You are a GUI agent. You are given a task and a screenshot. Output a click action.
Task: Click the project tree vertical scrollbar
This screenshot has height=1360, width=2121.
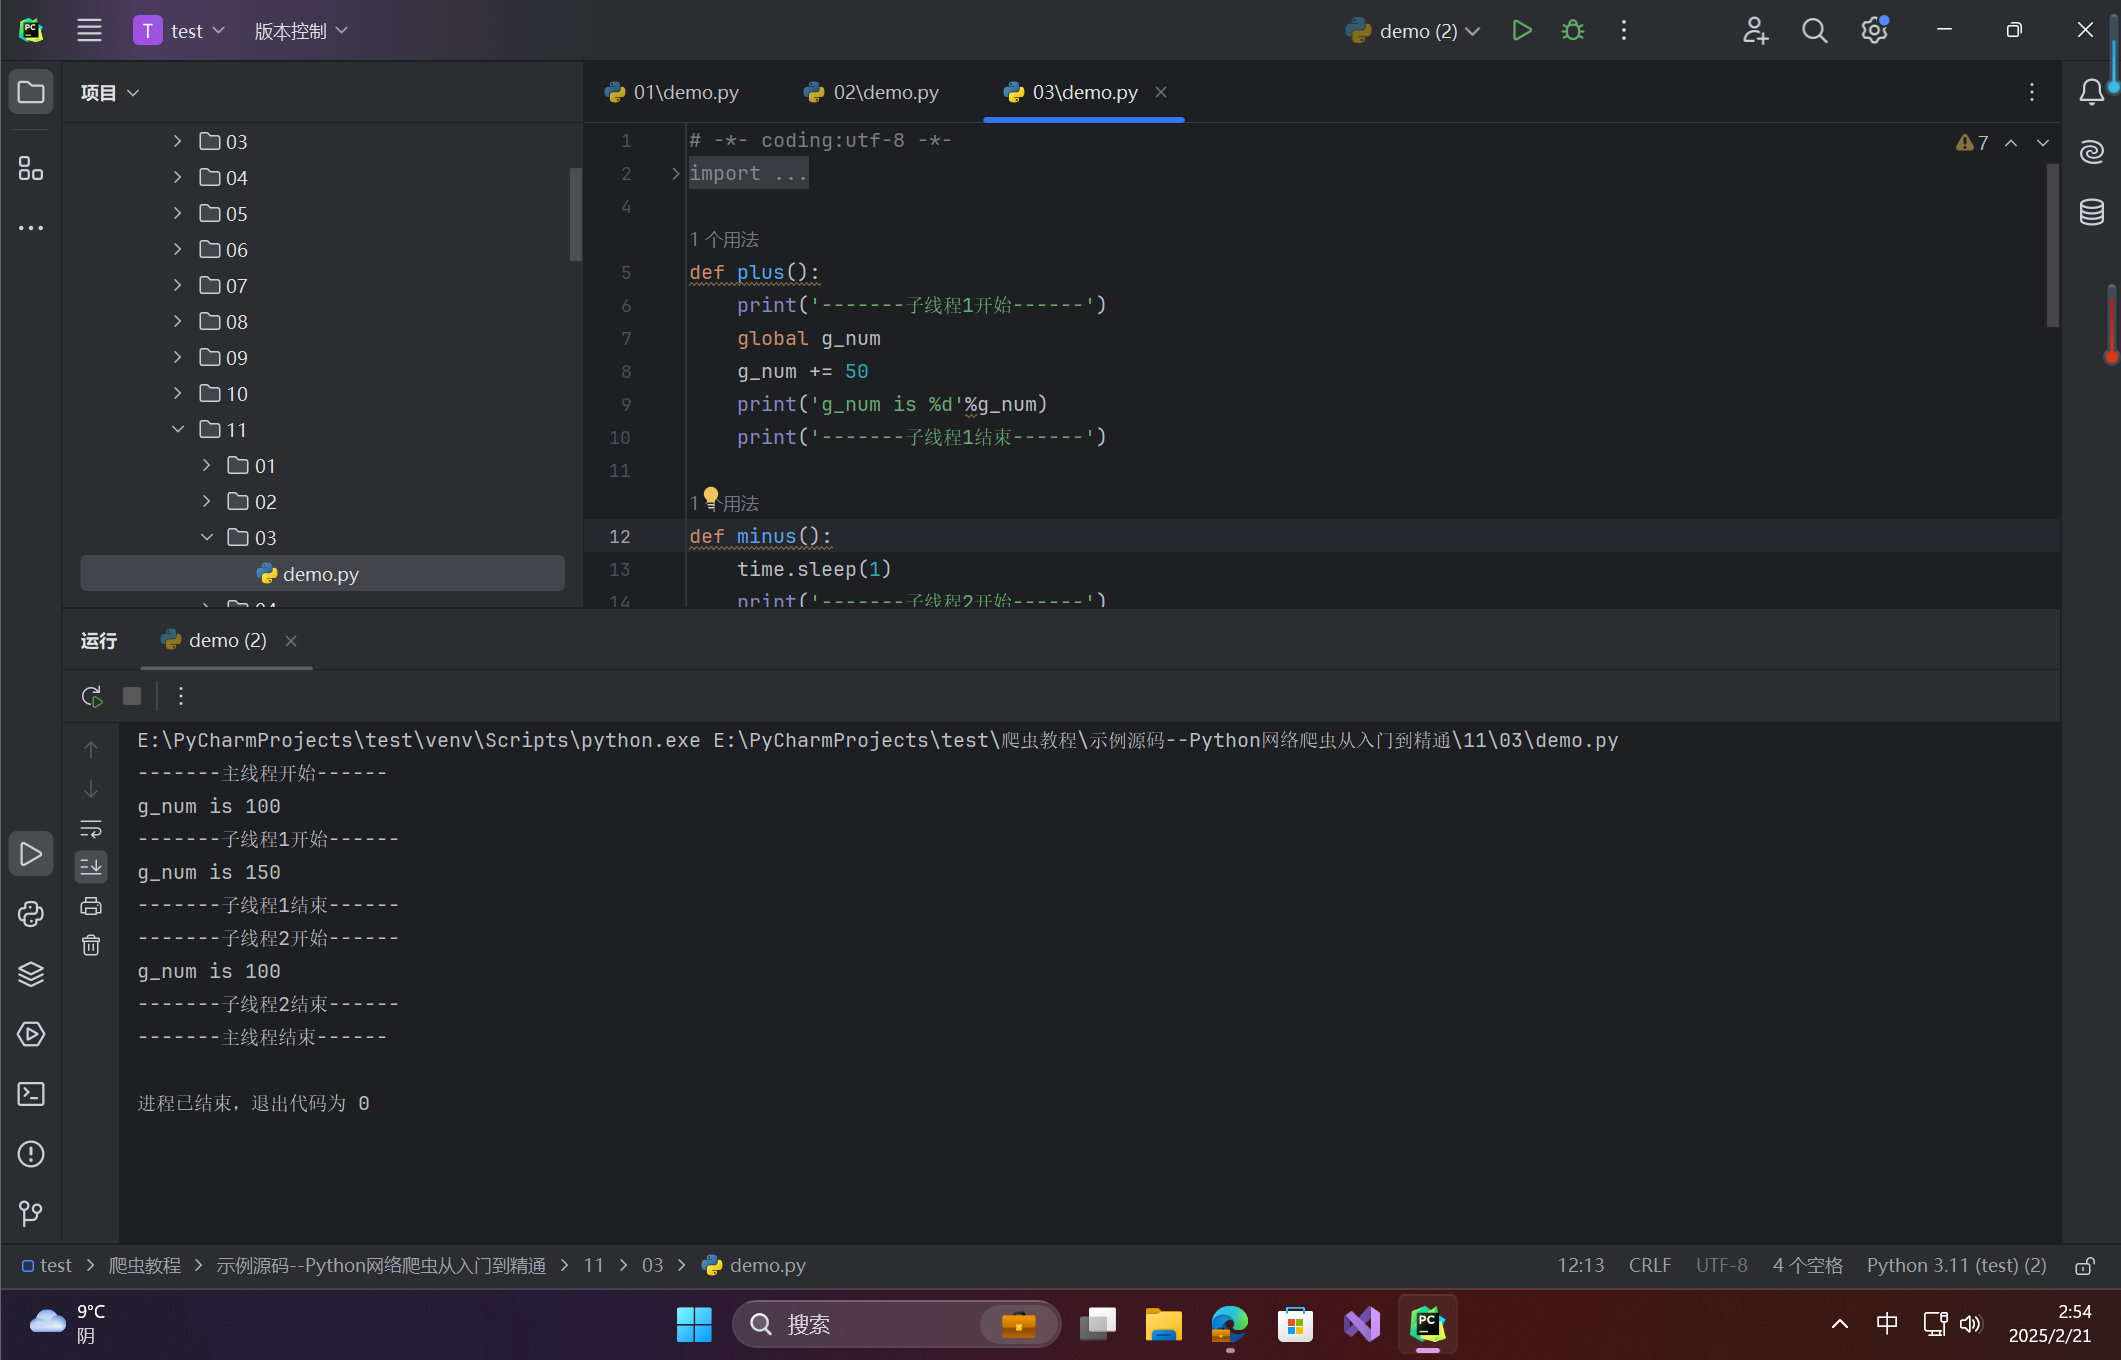coord(575,214)
